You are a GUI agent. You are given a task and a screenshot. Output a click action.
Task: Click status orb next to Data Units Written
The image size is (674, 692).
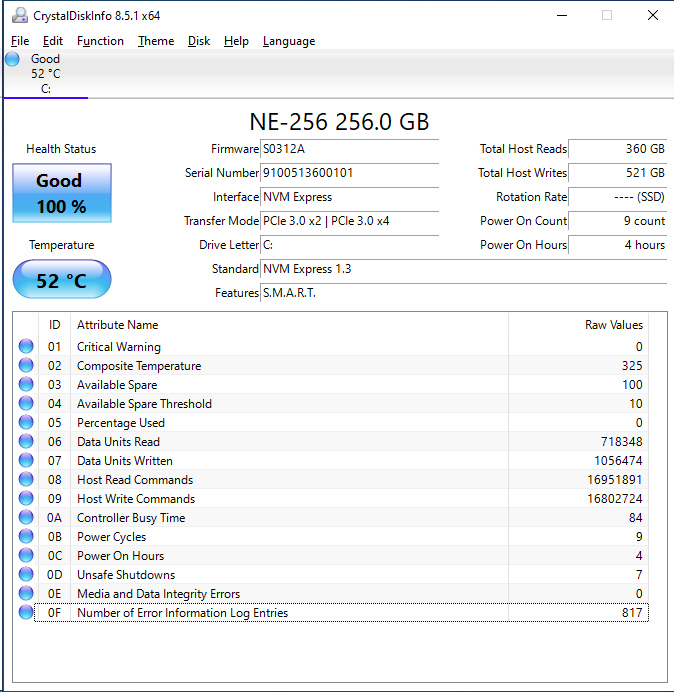(26, 461)
